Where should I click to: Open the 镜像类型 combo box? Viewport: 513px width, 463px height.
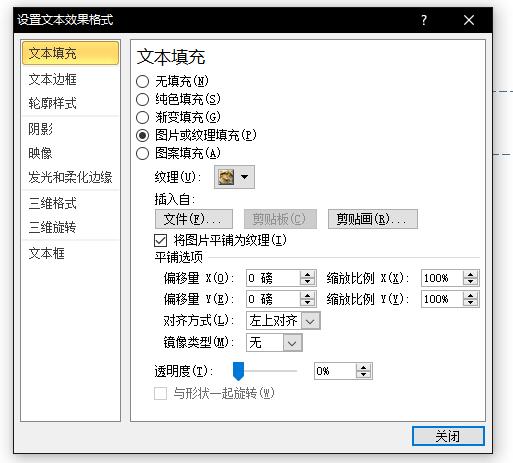[x=274, y=342]
